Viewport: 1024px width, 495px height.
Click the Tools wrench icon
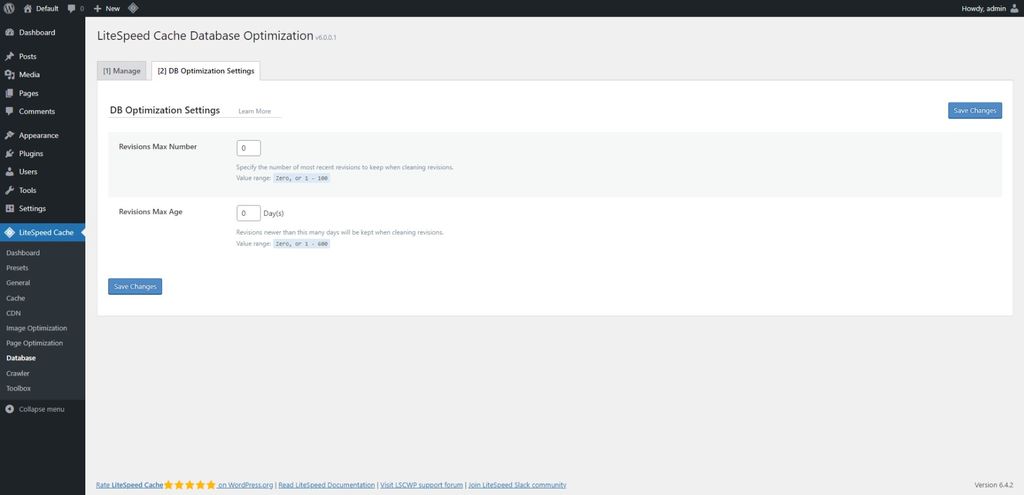(9, 190)
